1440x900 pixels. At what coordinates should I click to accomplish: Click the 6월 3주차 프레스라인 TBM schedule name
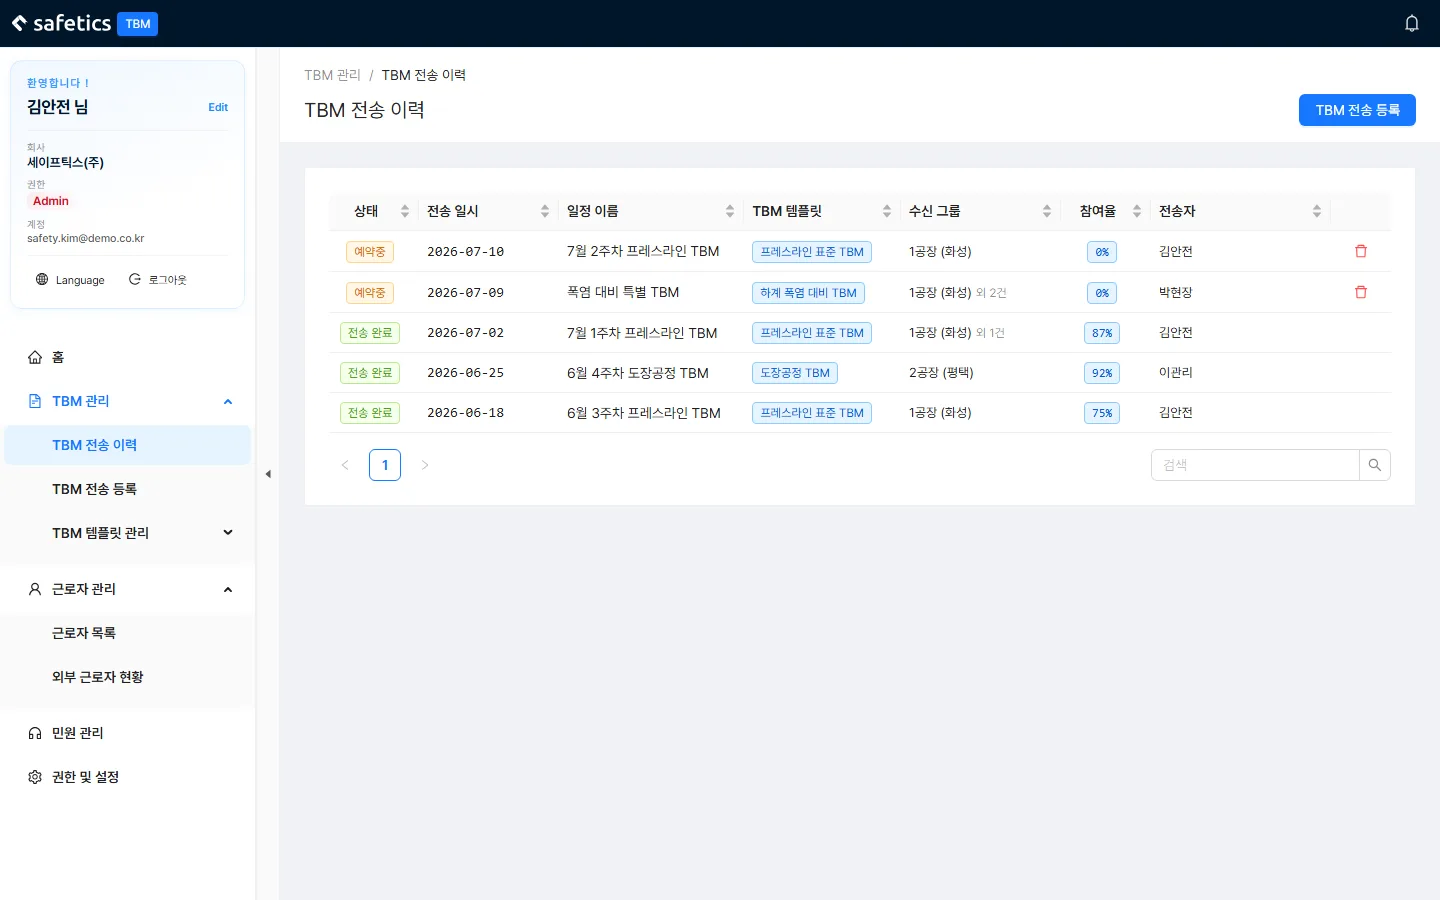click(x=644, y=413)
